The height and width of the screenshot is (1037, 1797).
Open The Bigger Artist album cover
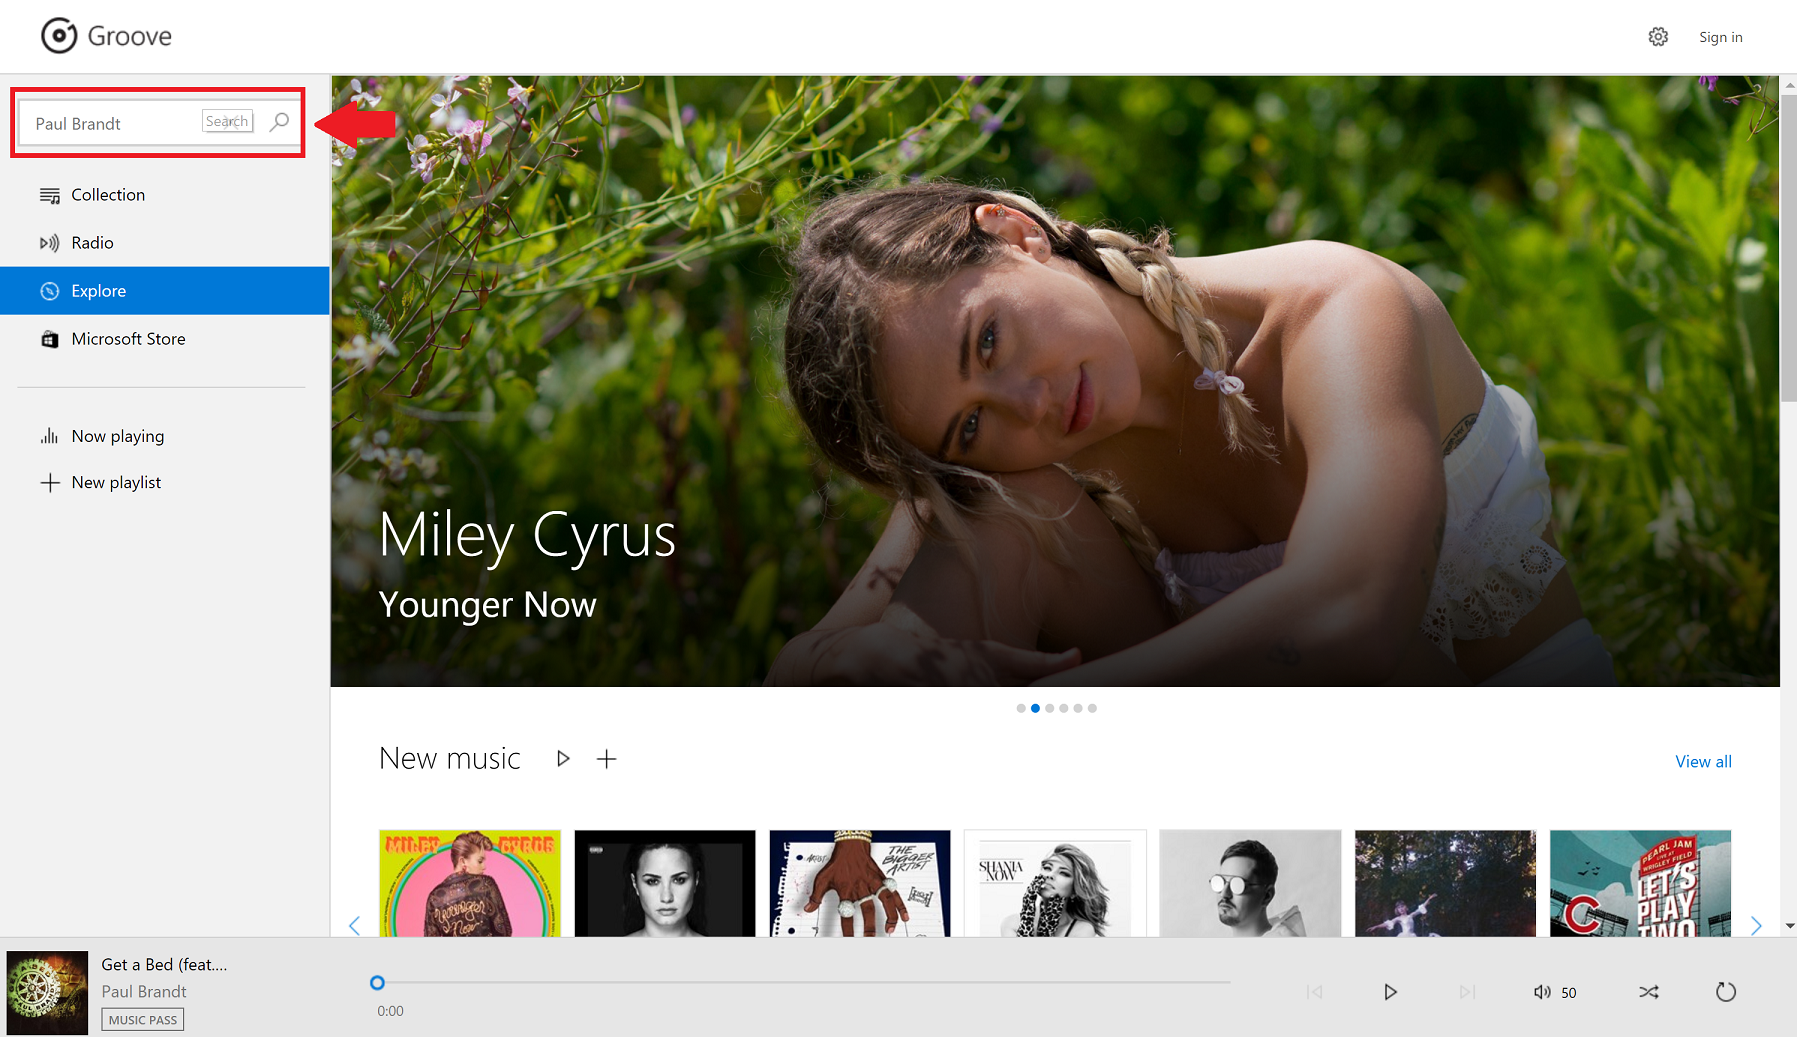click(860, 883)
